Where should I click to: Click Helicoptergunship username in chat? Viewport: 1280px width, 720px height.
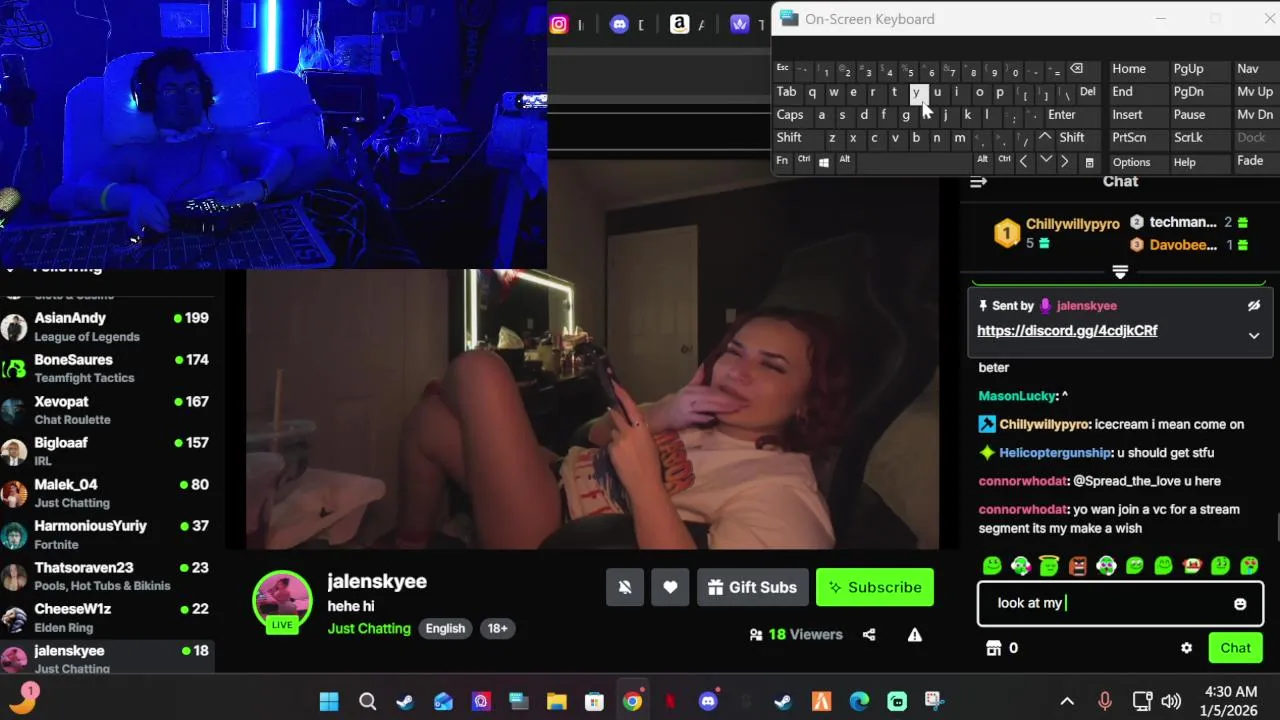pyautogui.click(x=1055, y=453)
